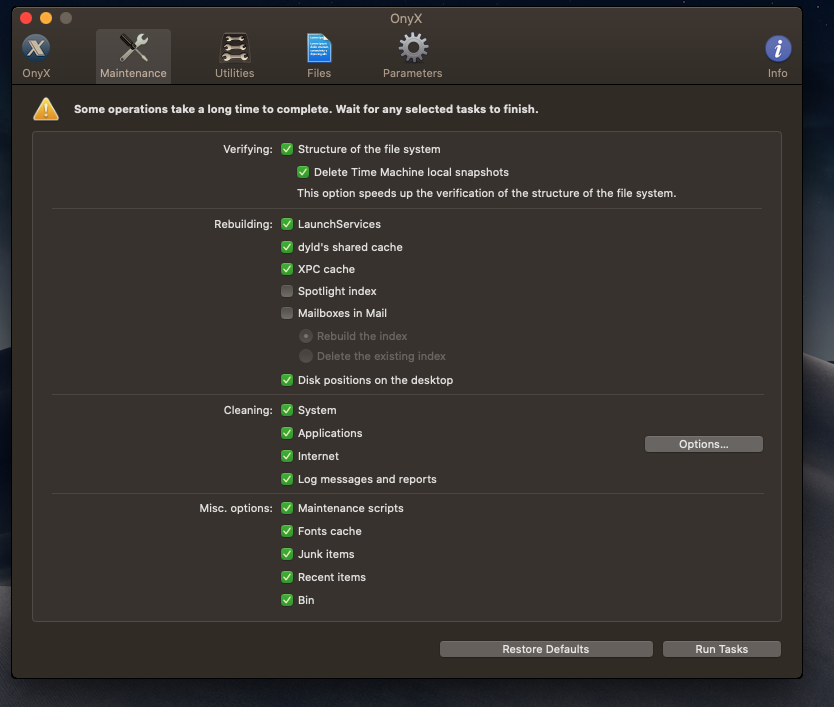Image resolution: width=834 pixels, height=707 pixels.
Task: Toggle the Bin checkbox
Action: coord(287,600)
